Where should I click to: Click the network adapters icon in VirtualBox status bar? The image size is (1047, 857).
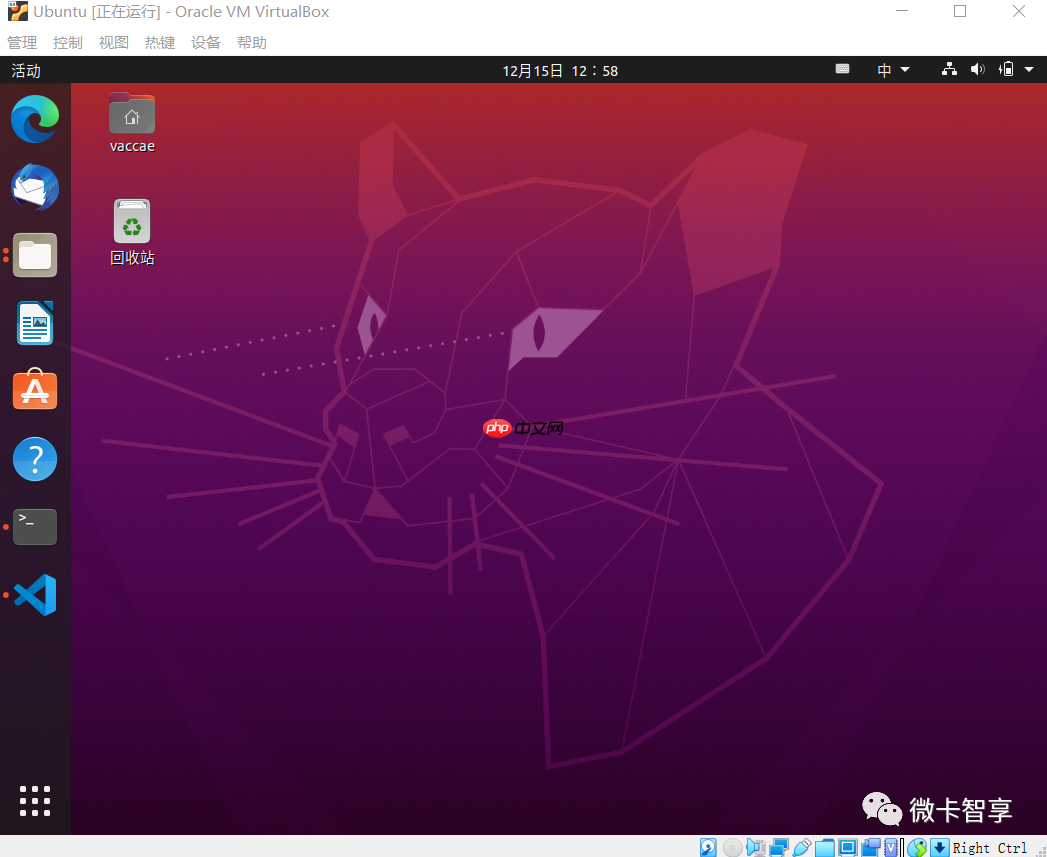coord(779,847)
